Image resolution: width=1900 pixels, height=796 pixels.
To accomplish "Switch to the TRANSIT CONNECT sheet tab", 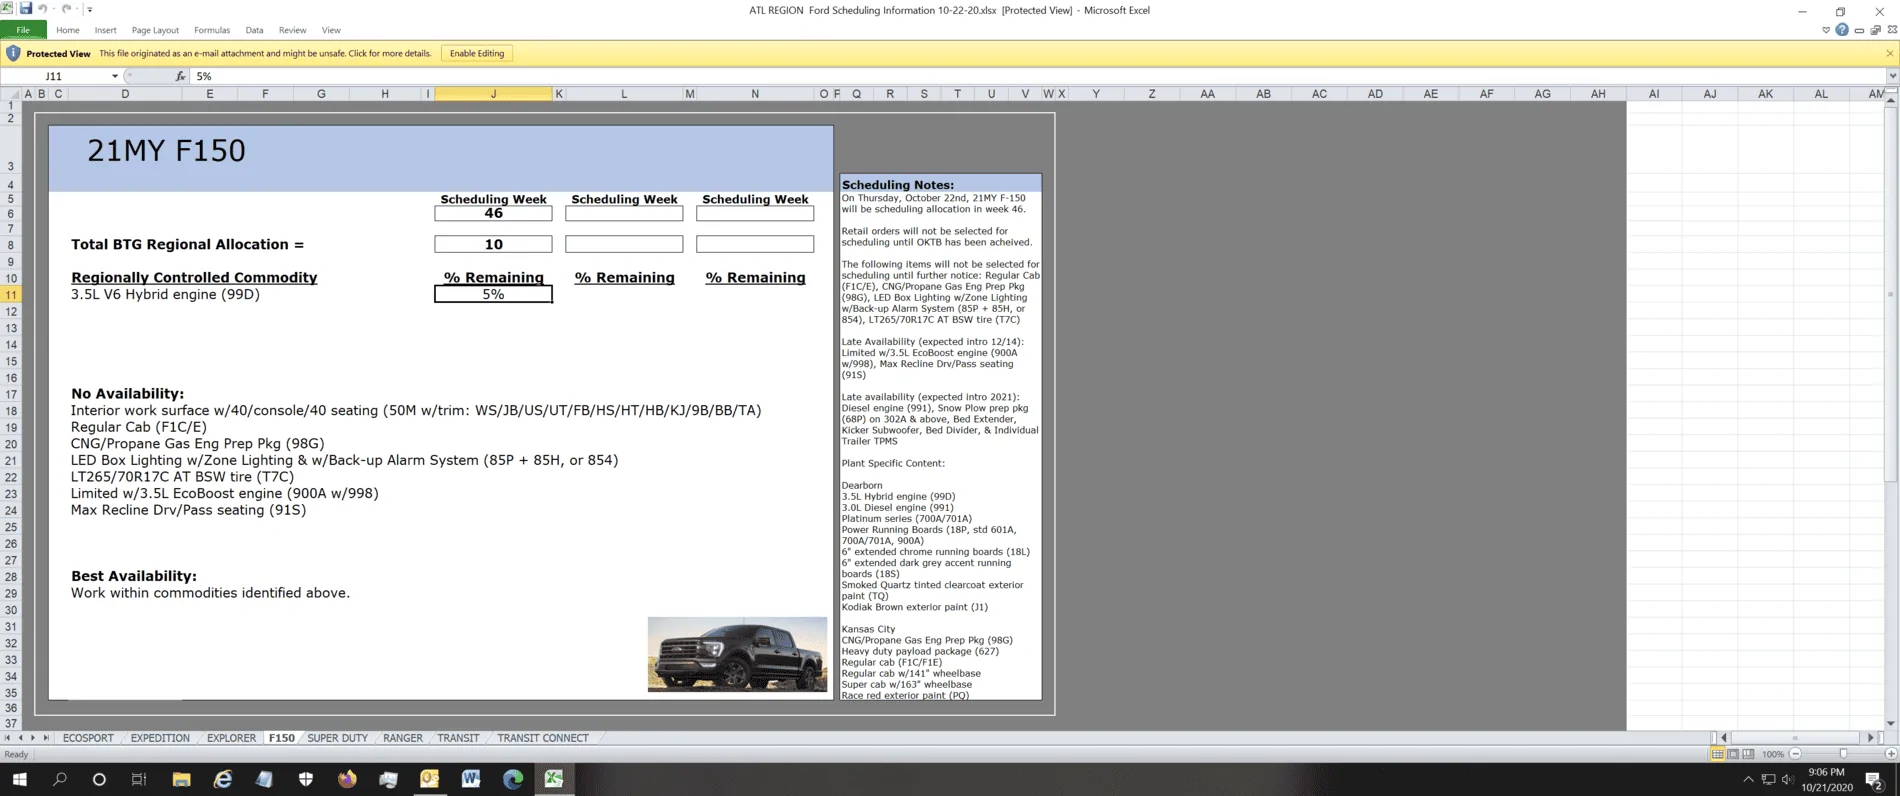I will tap(543, 738).
